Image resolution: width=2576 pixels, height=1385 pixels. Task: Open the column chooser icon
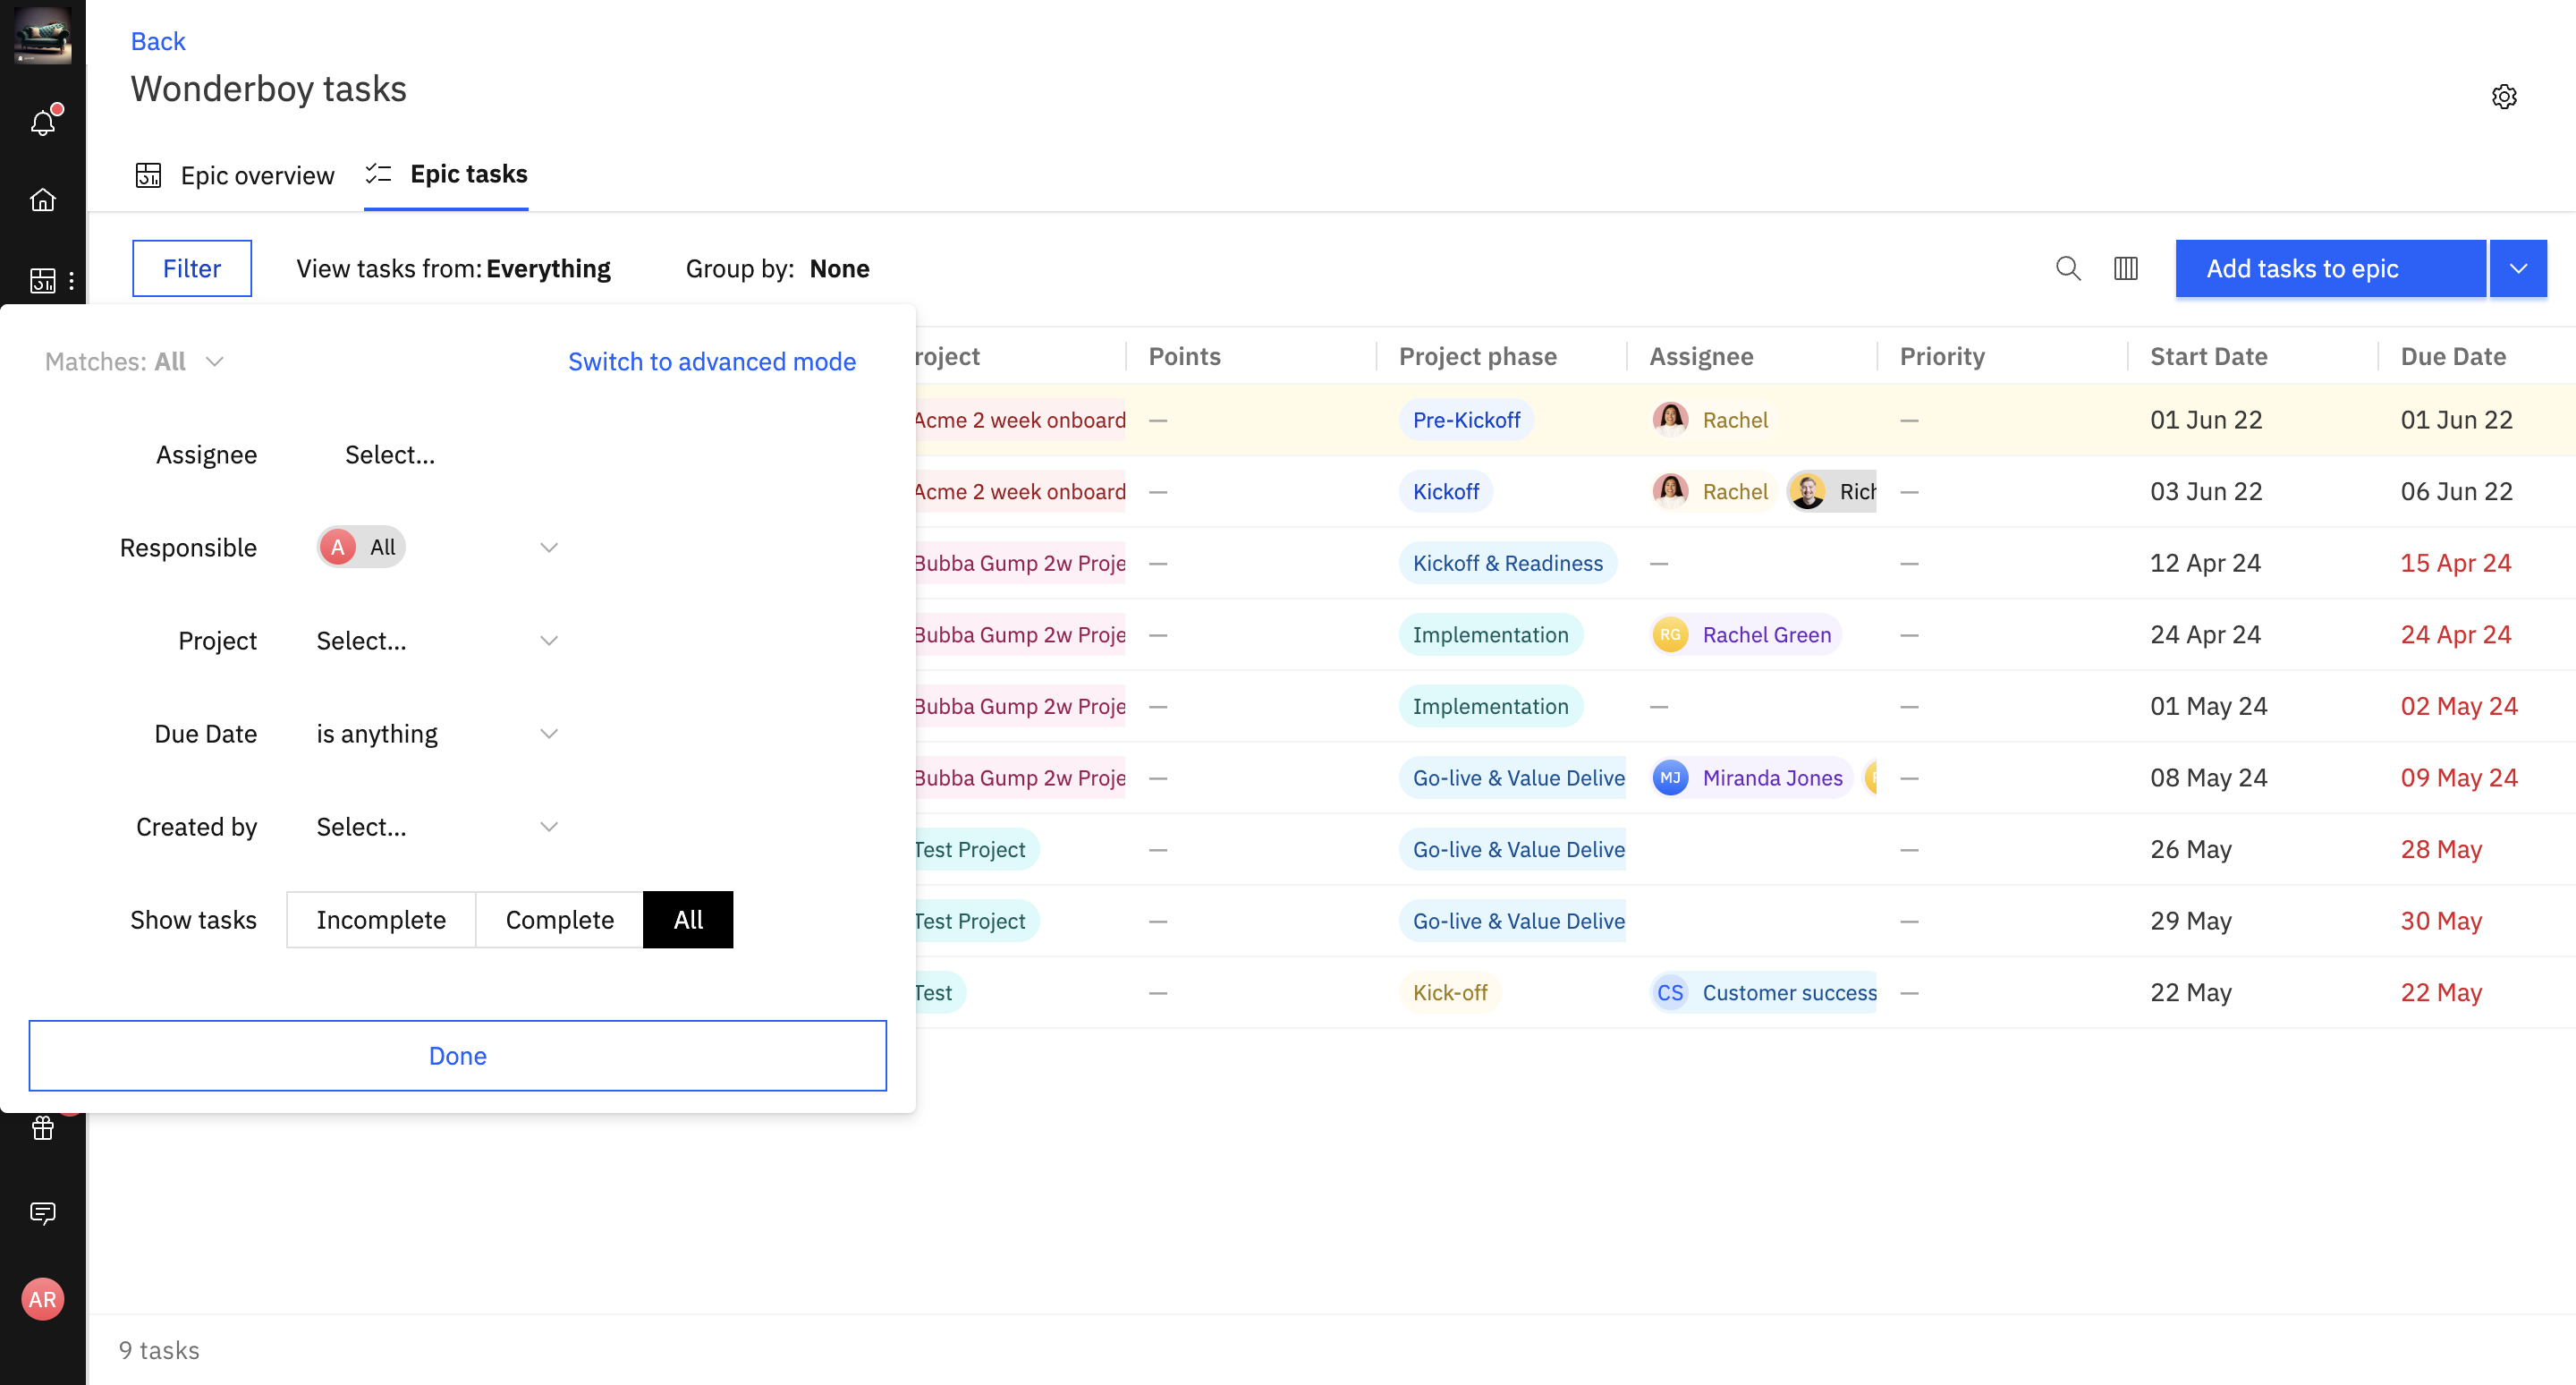pos(2125,268)
